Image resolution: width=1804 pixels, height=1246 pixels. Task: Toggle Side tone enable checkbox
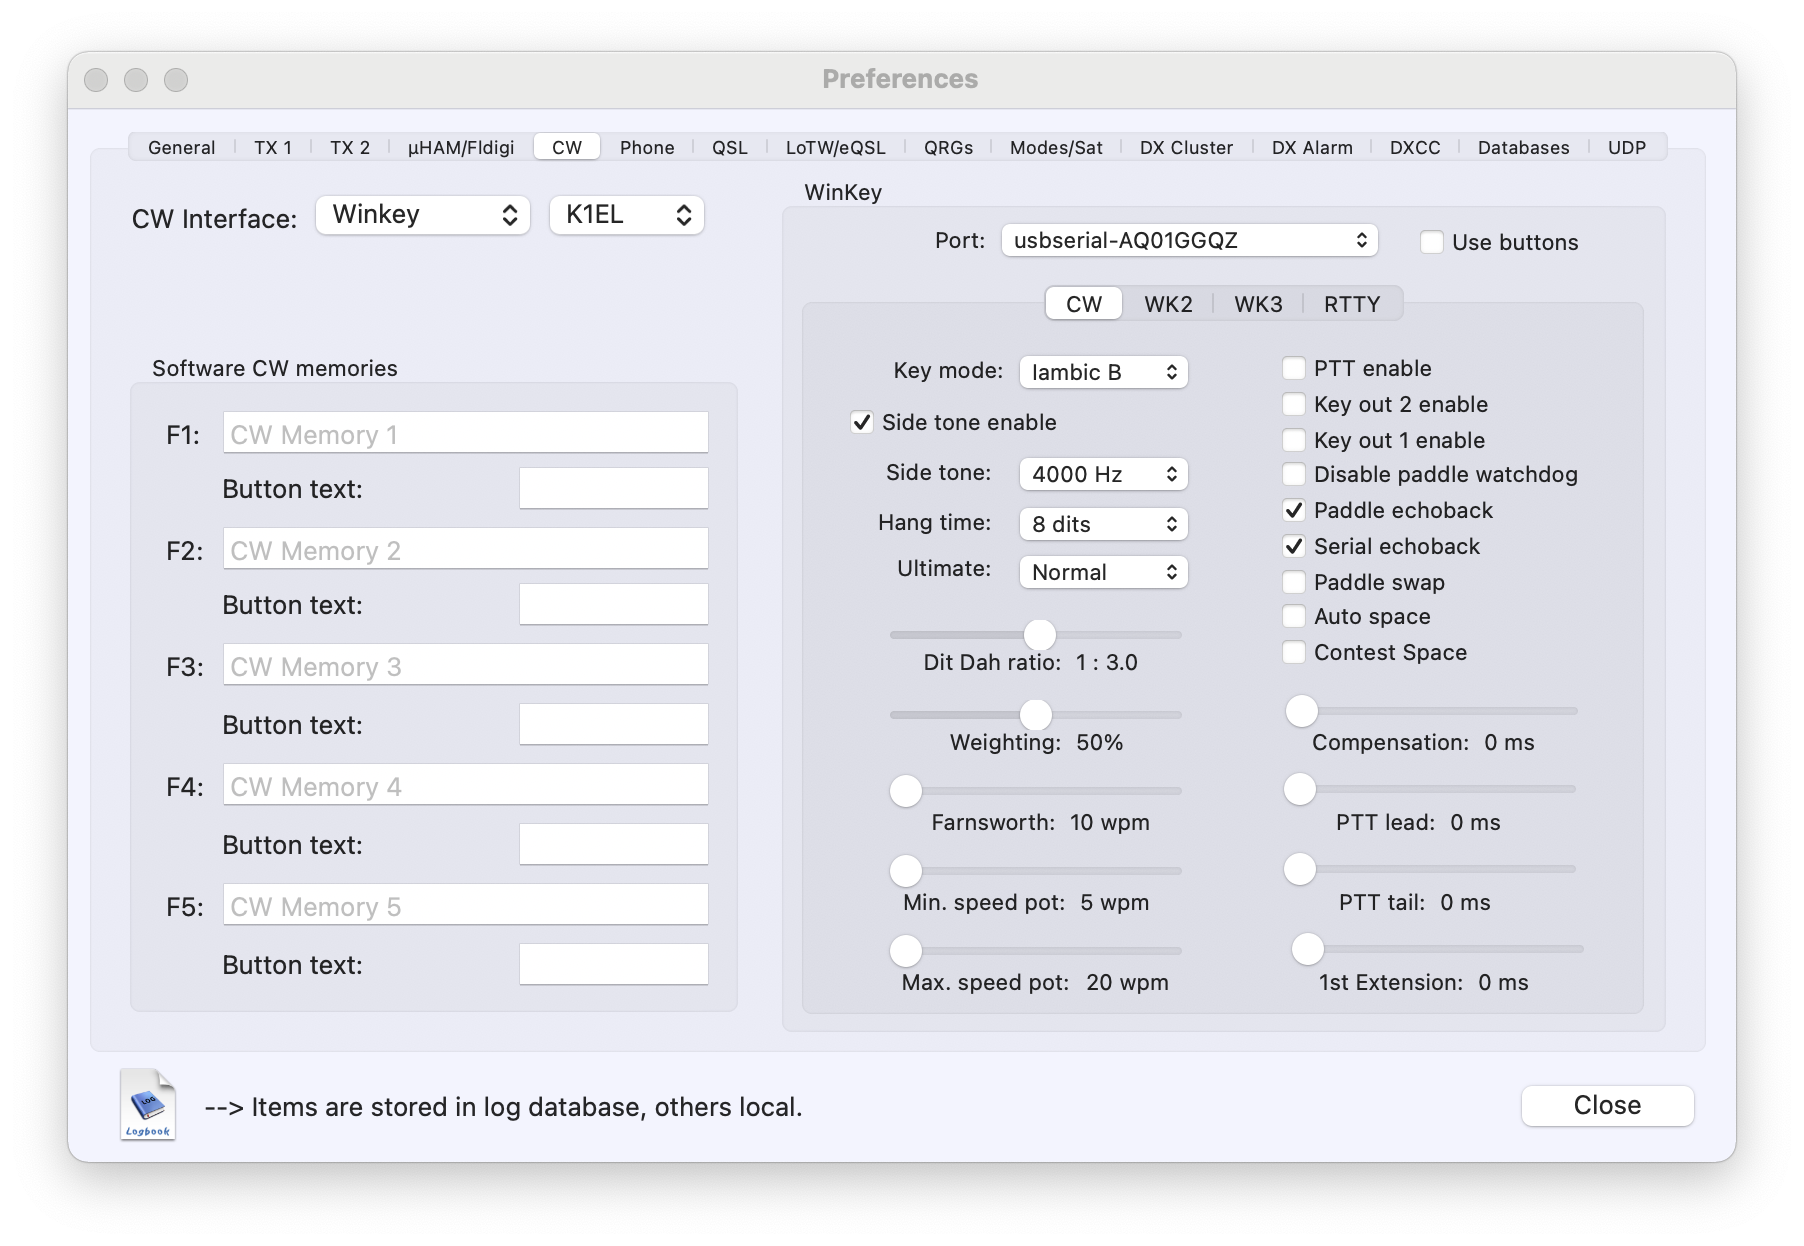(862, 423)
